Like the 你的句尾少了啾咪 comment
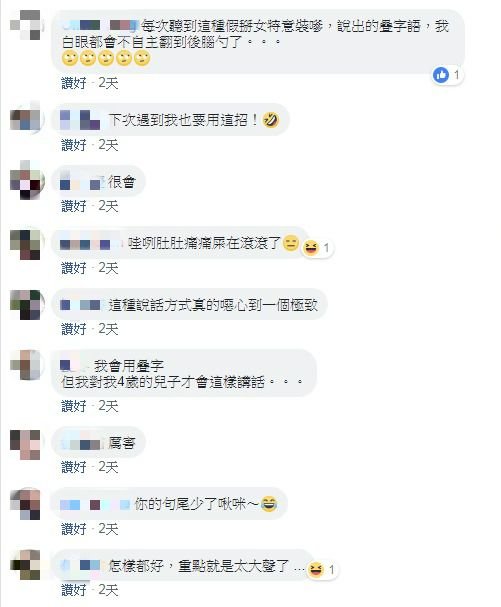Viewport: 501px width, 607px height. (x=74, y=529)
